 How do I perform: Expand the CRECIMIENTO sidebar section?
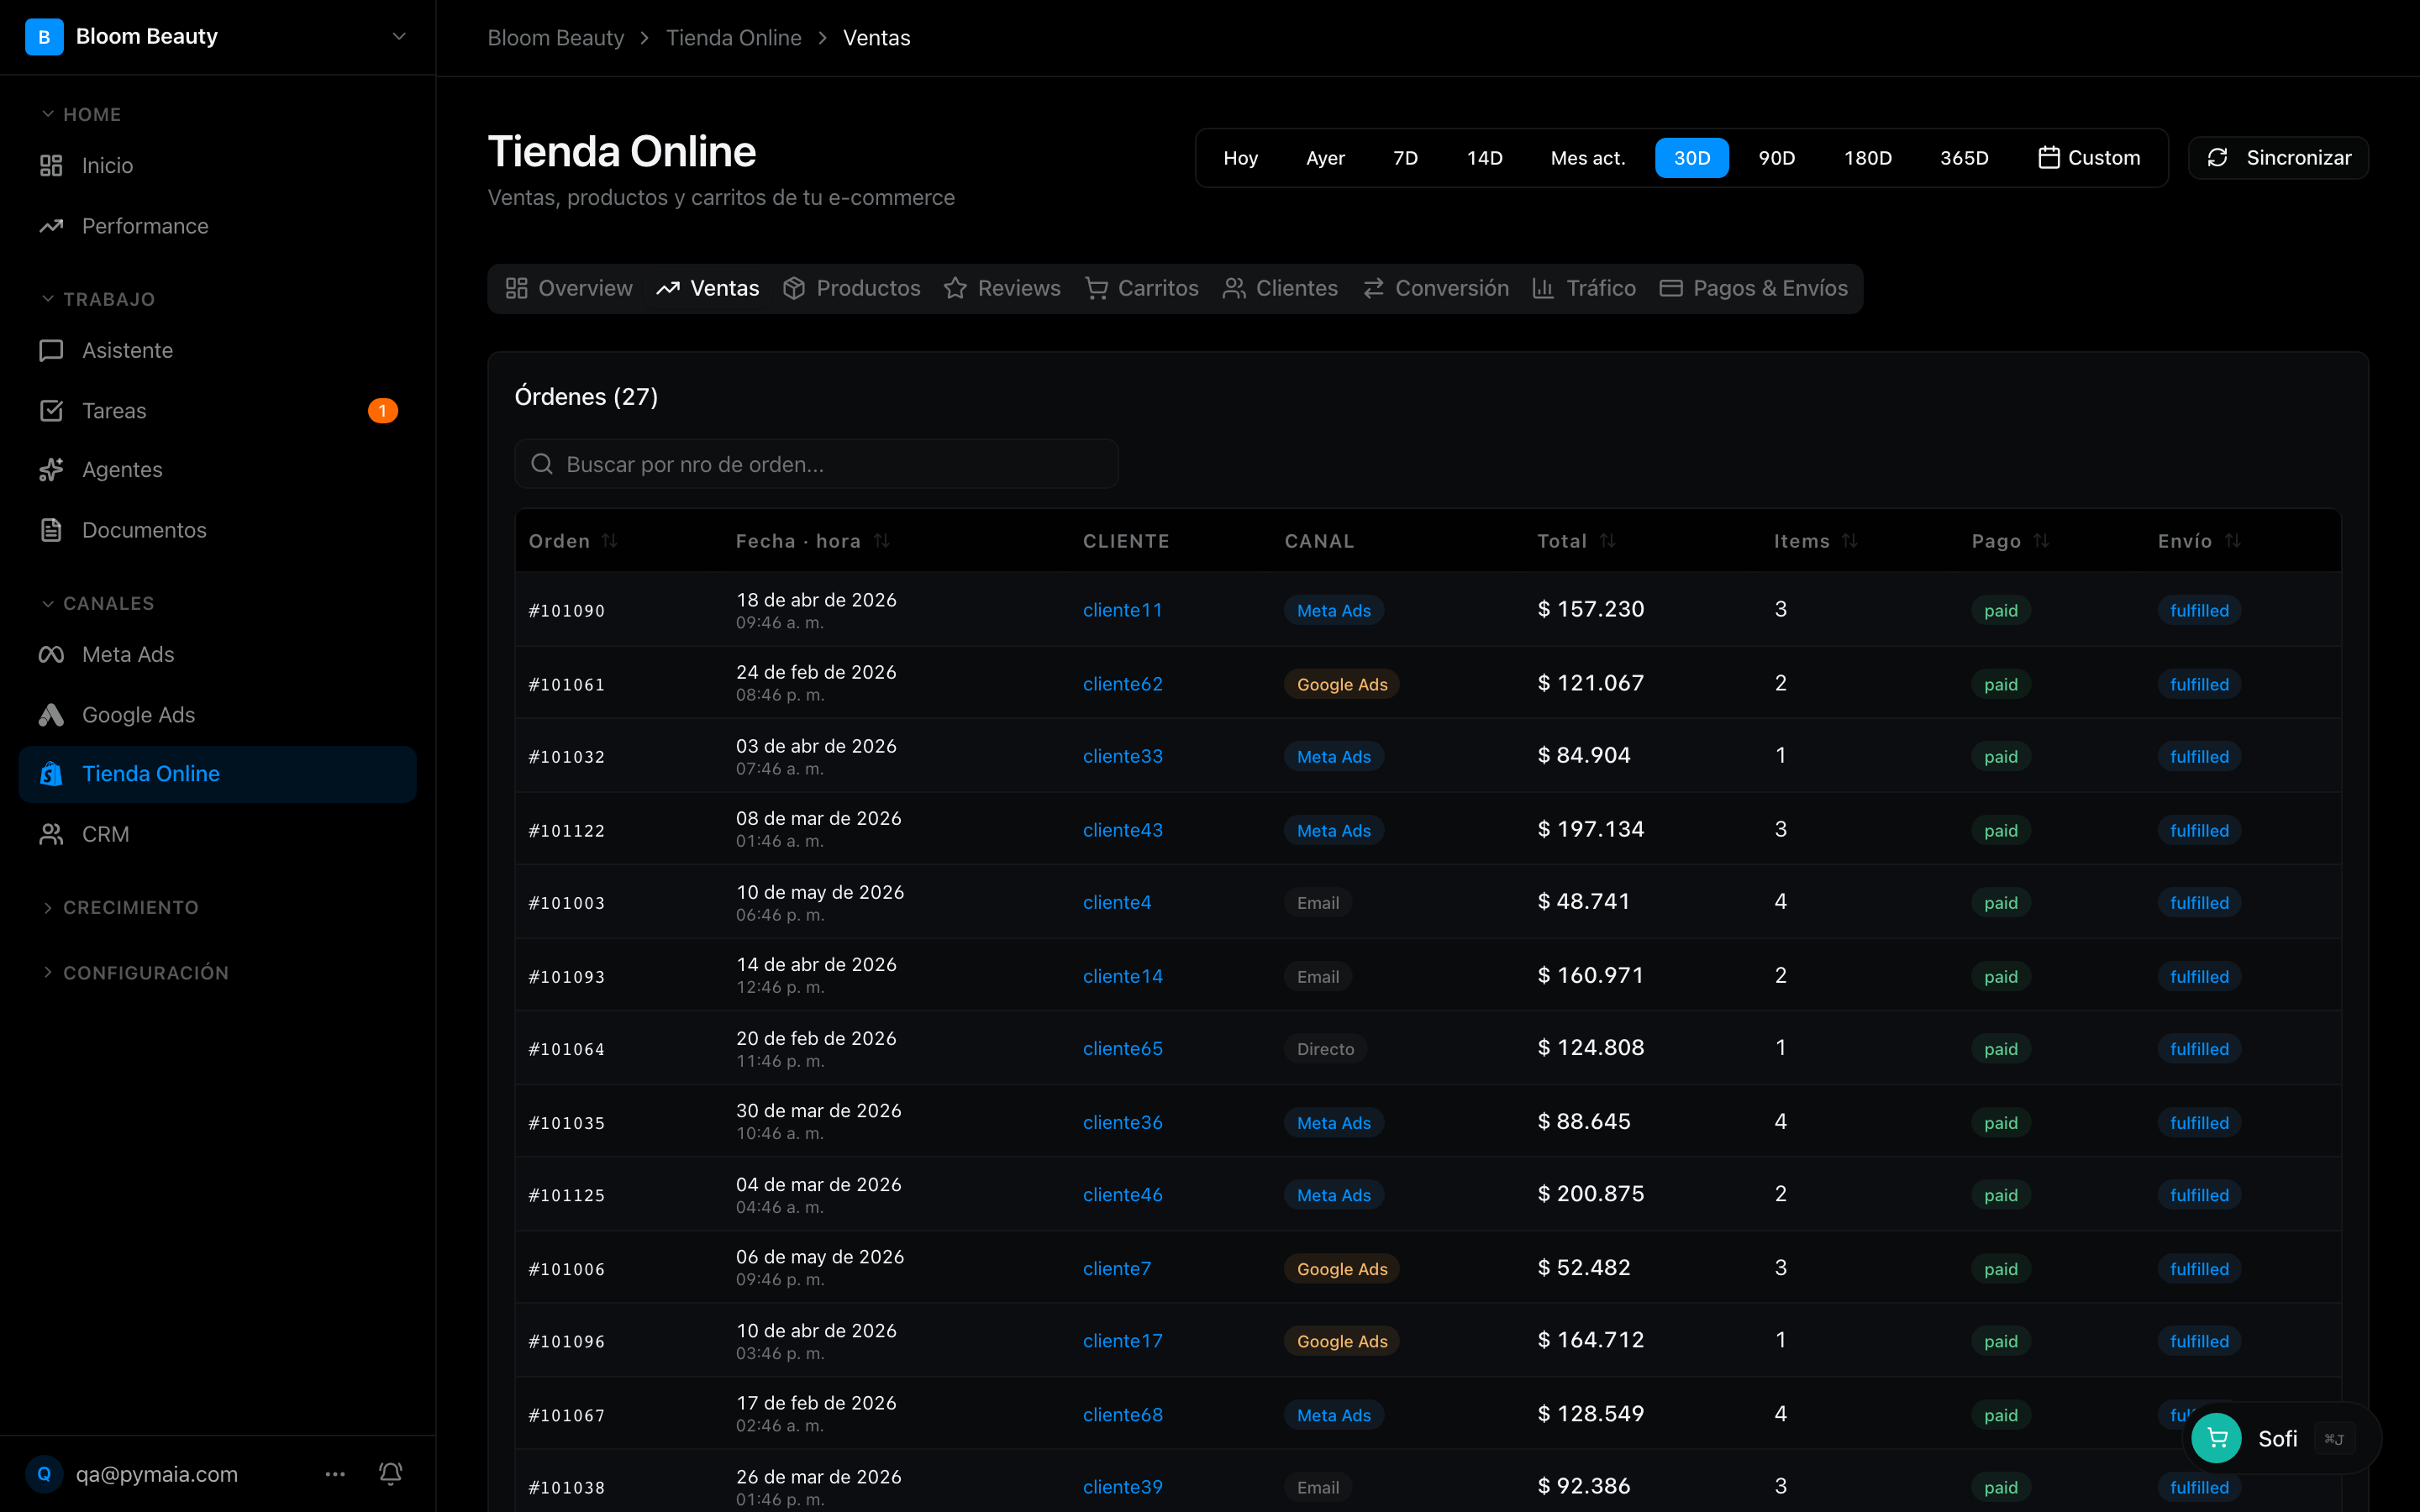click(x=120, y=907)
